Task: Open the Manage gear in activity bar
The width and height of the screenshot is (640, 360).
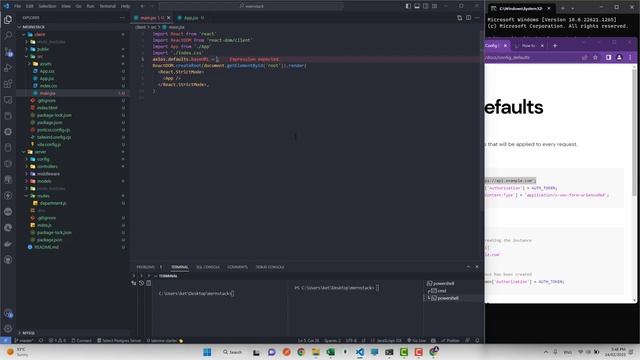Action: pos(8,328)
